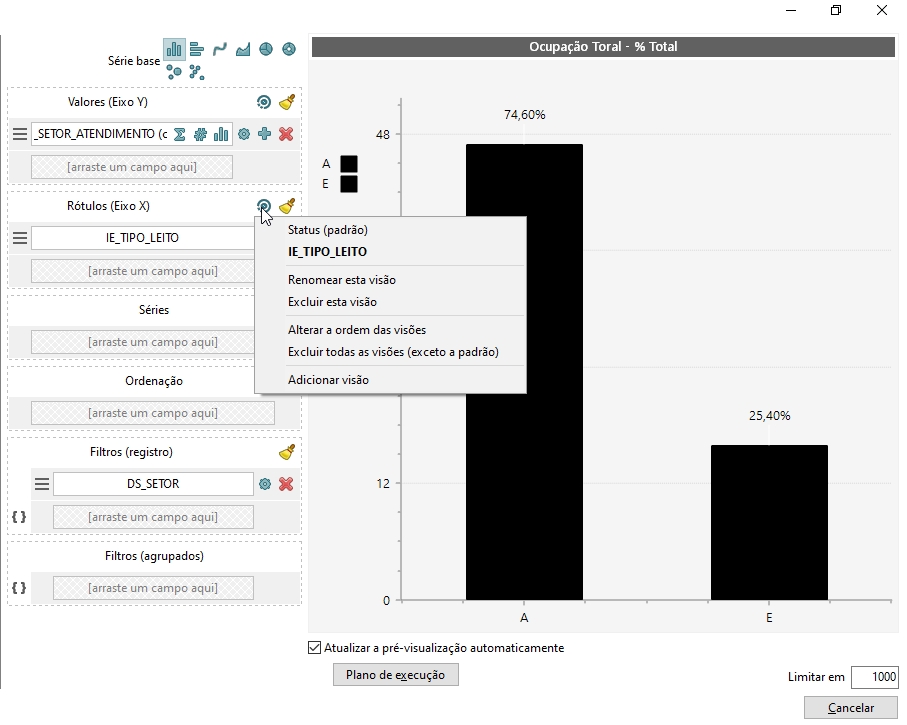Click curly braces beside Filtros (agrupados)
The image size is (907, 725).
[x=19, y=588]
